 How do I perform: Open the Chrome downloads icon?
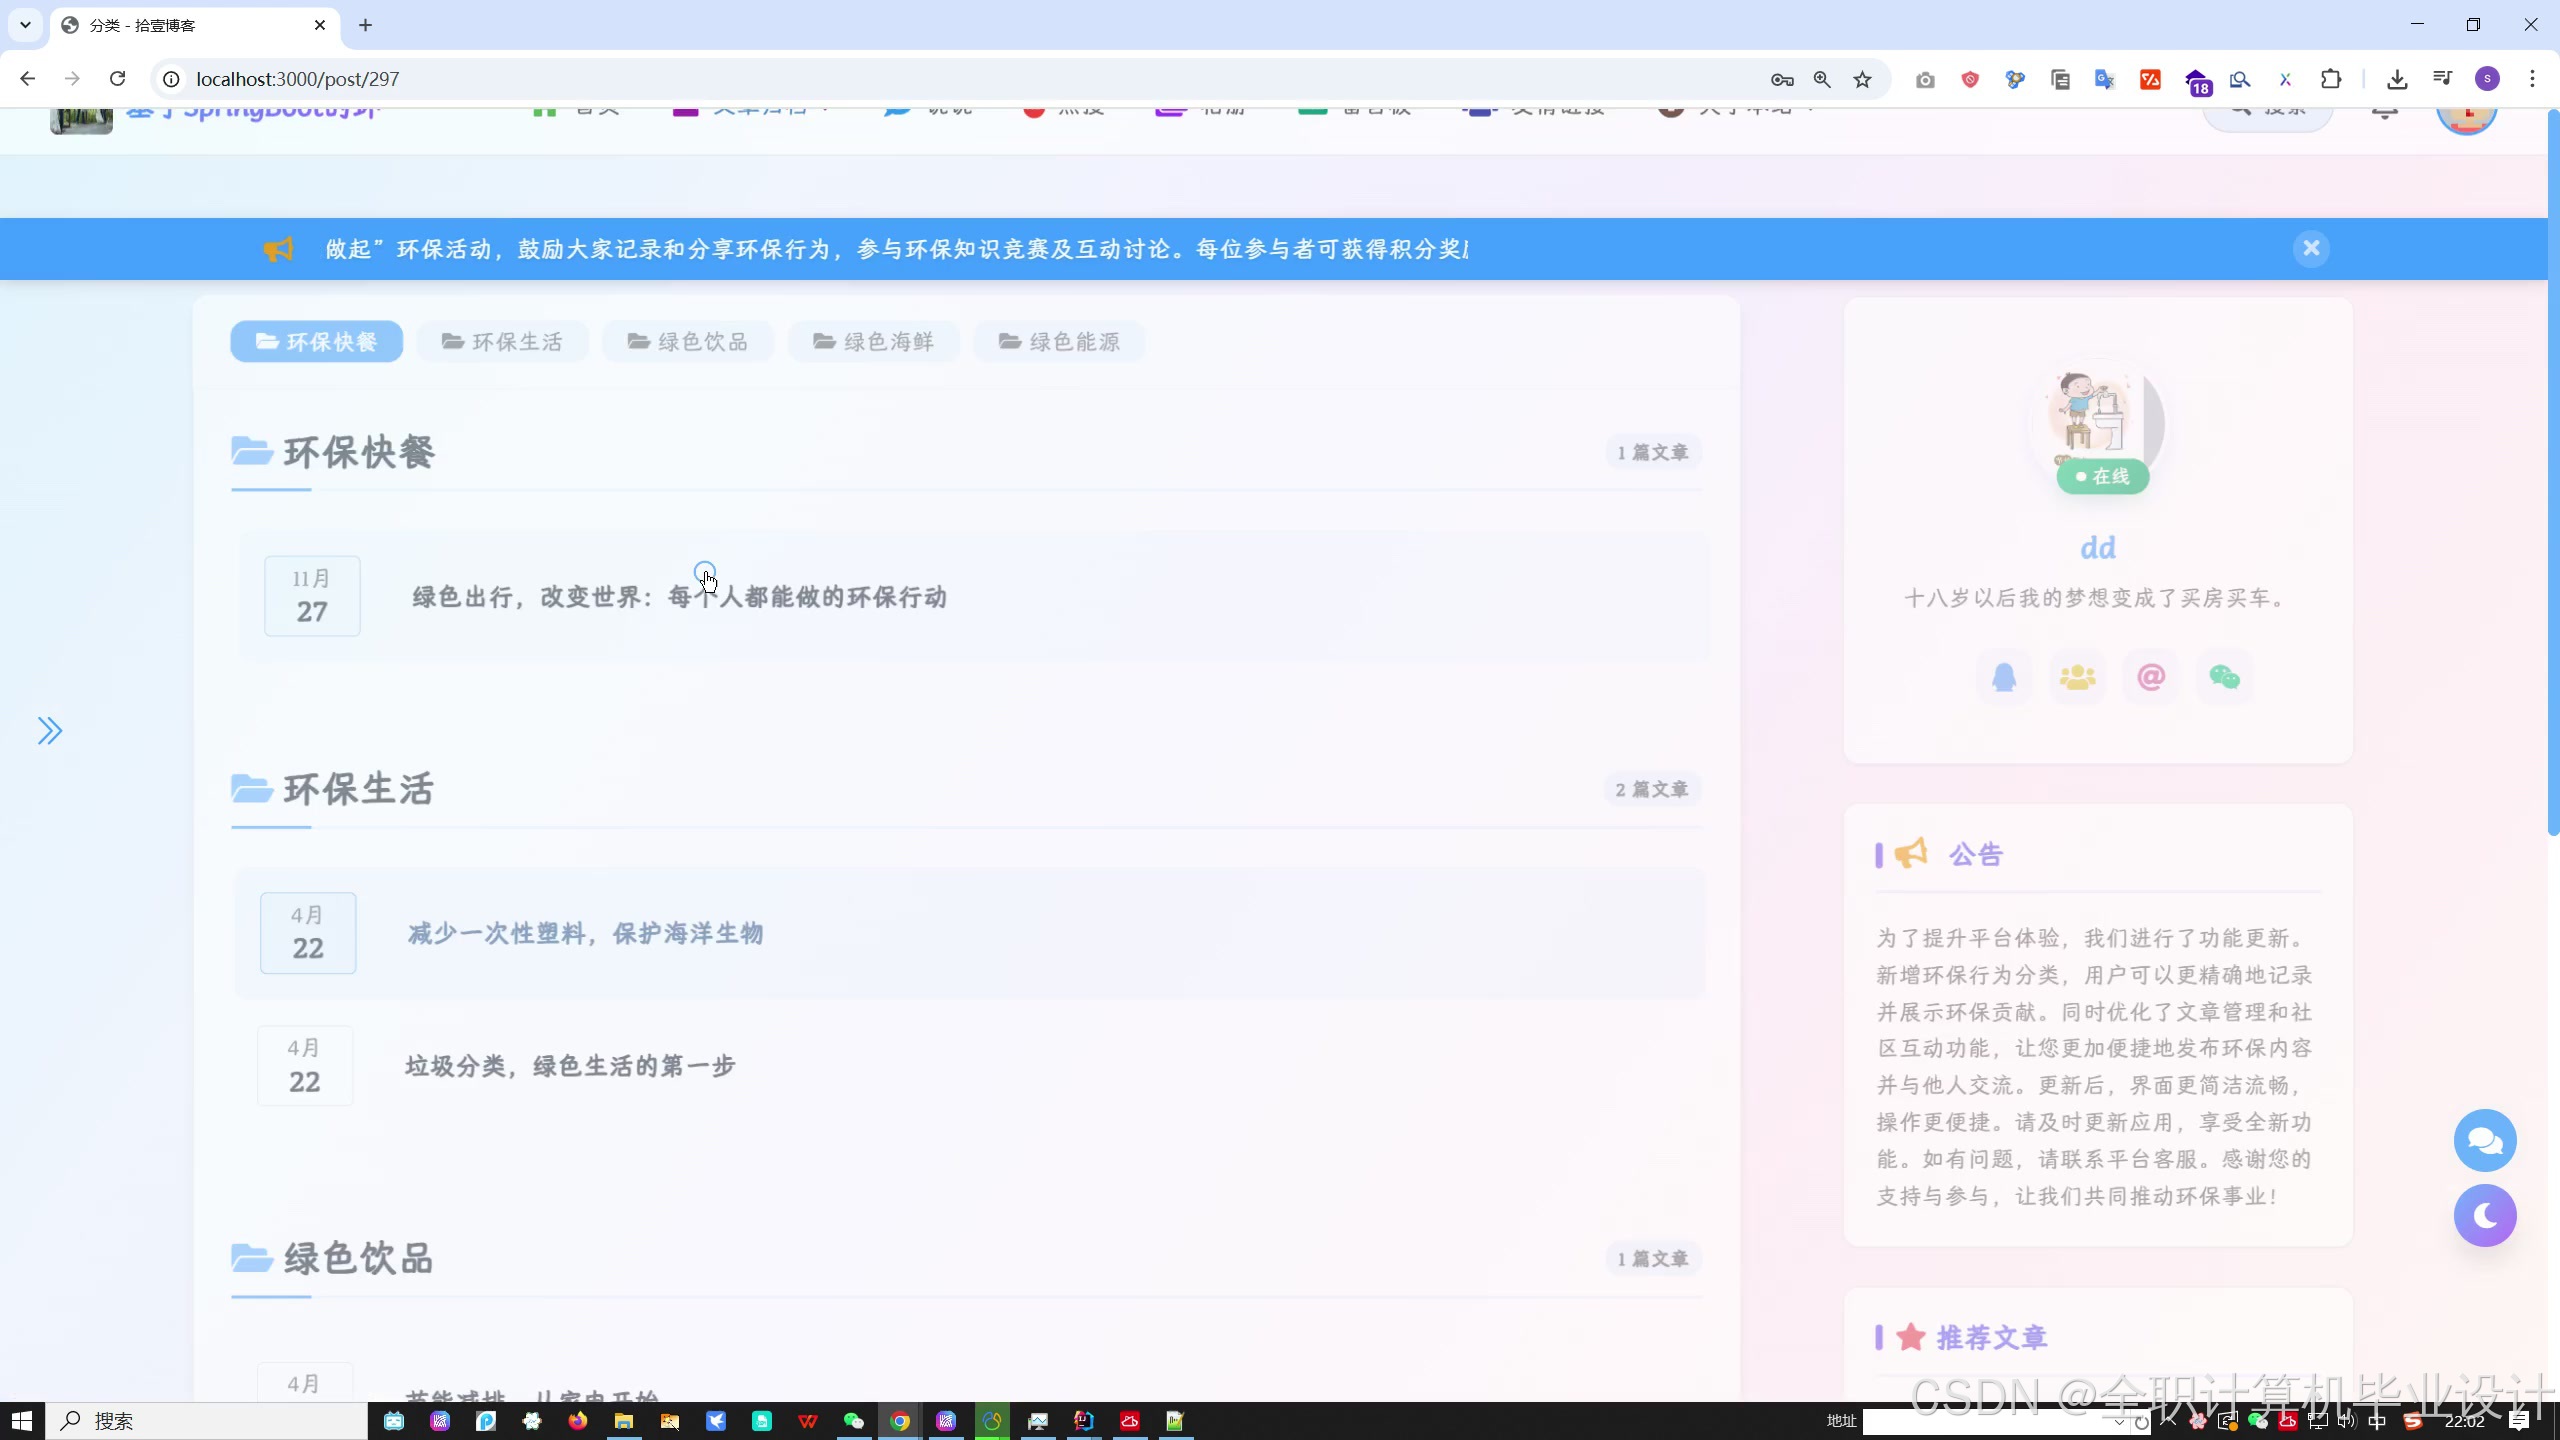click(2397, 79)
